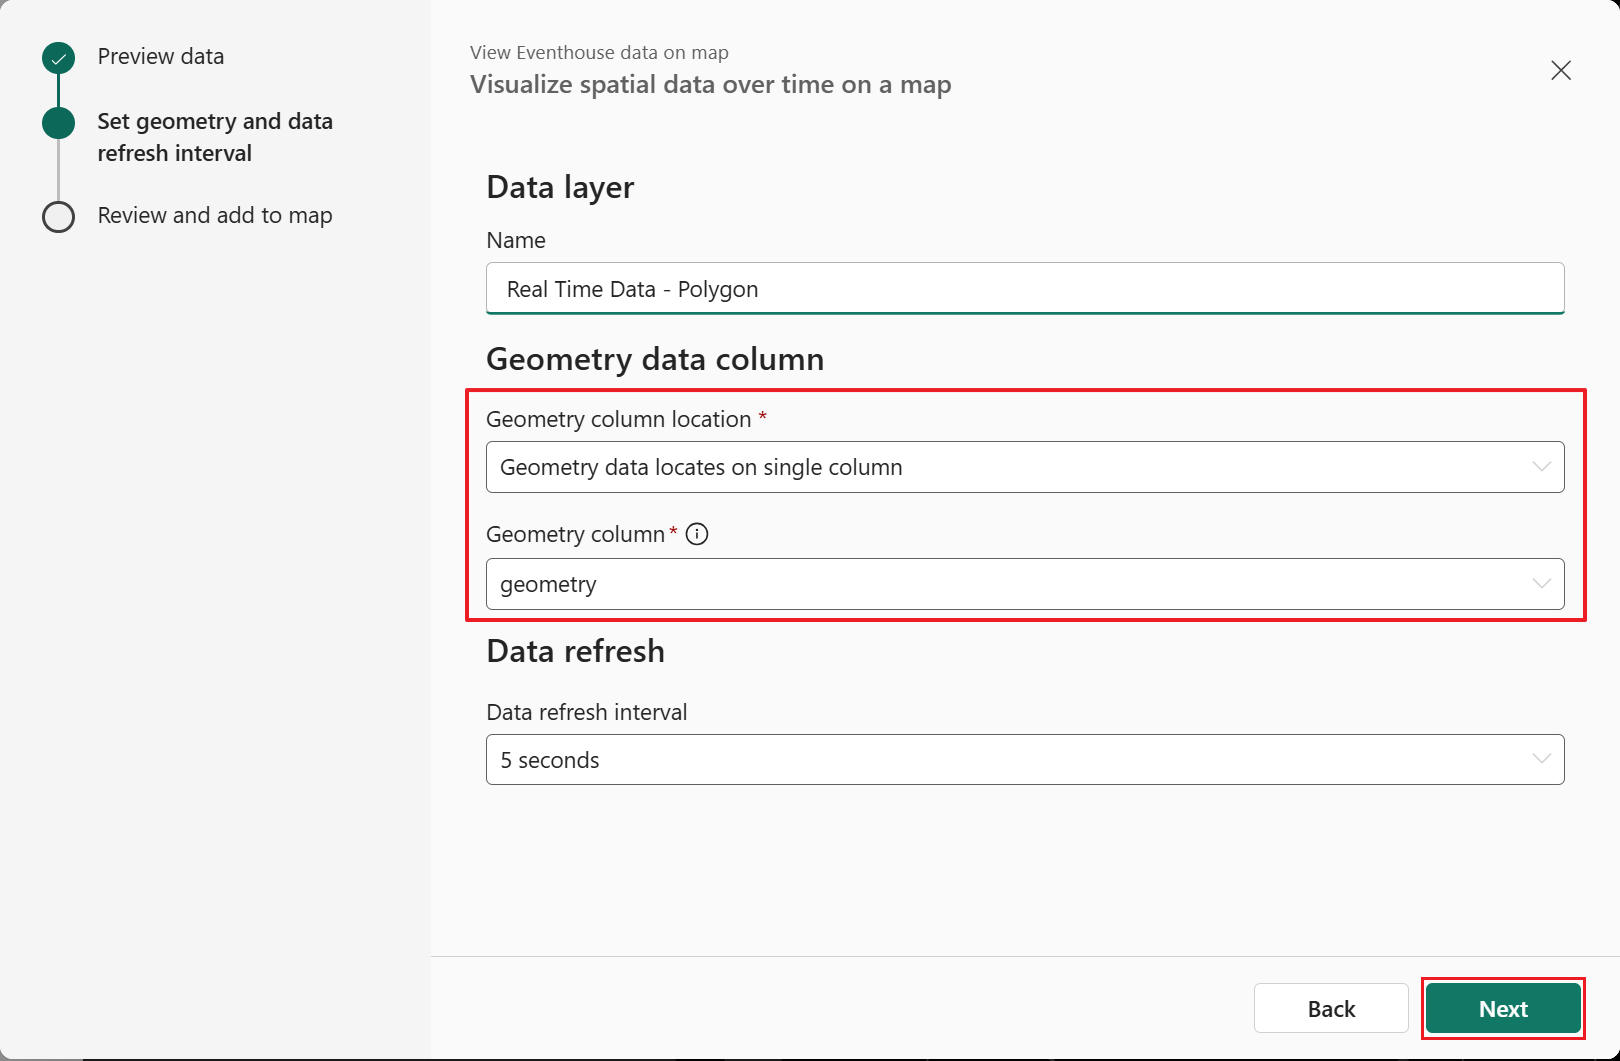1620x1061 pixels.
Task: Click the Preview data completed checkmark icon
Action: (x=58, y=57)
